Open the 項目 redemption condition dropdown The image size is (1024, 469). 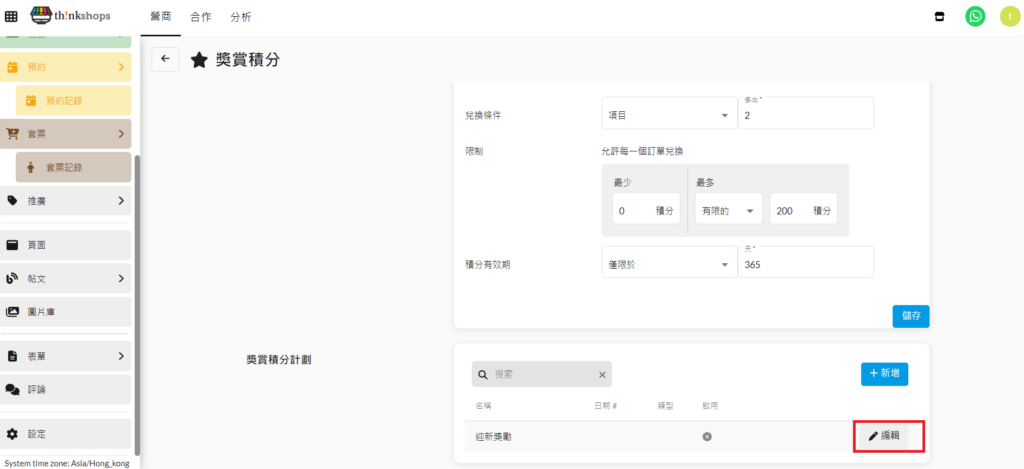667,115
